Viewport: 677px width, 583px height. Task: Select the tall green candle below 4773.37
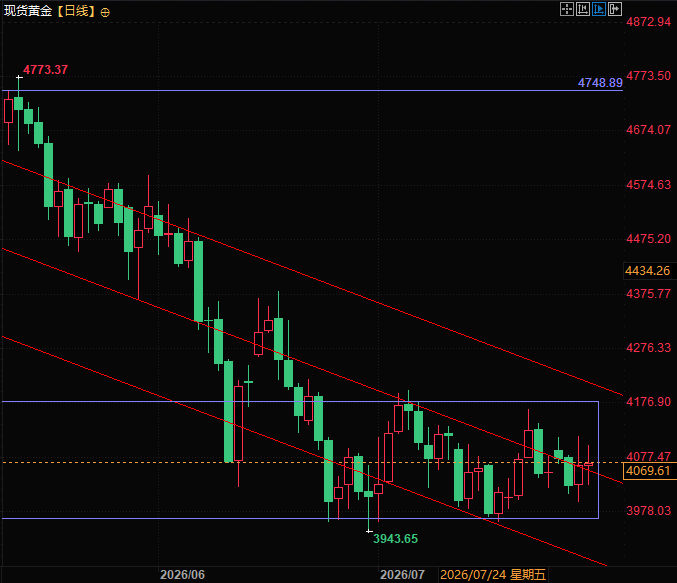point(19,114)
